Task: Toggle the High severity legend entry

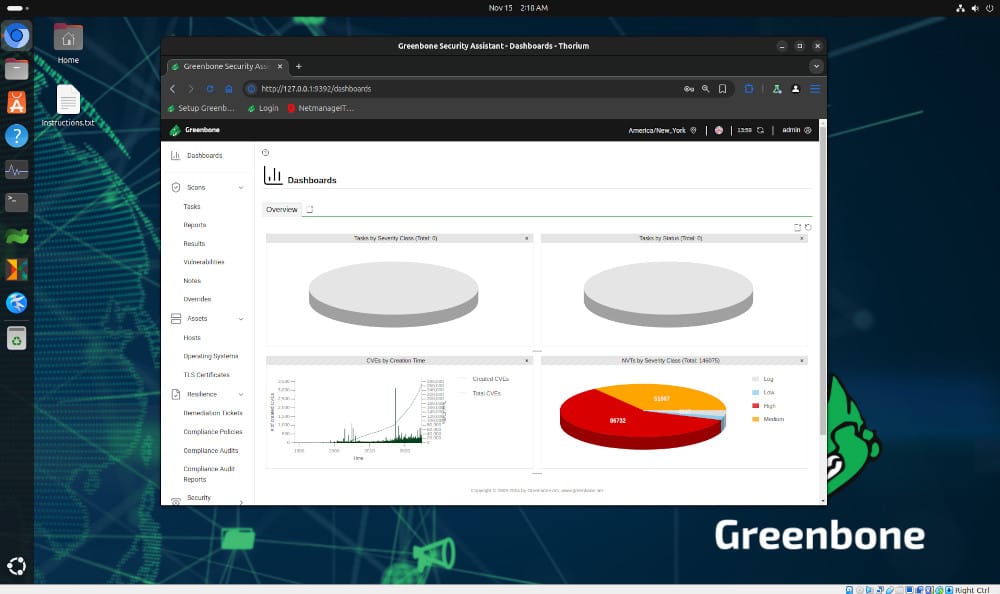Action: pyautogui.click(x=768, y=406)
